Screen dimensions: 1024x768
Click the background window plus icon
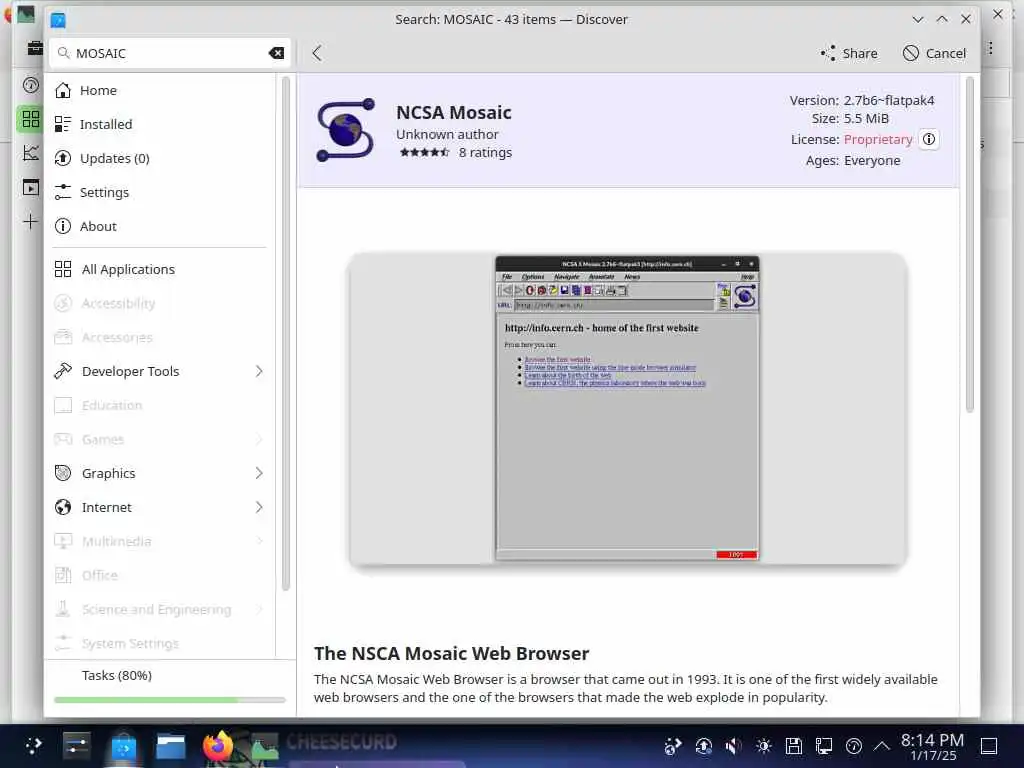[x=30, y=221]
